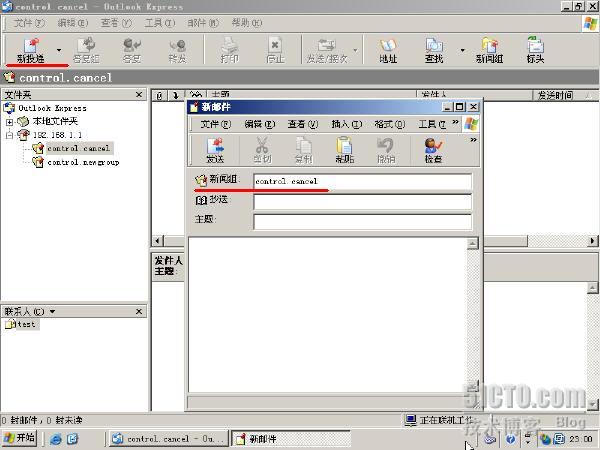Select the 192.168.1.1 news server
This screenshot has height=450, width=600.
click(x=57, y=135)
